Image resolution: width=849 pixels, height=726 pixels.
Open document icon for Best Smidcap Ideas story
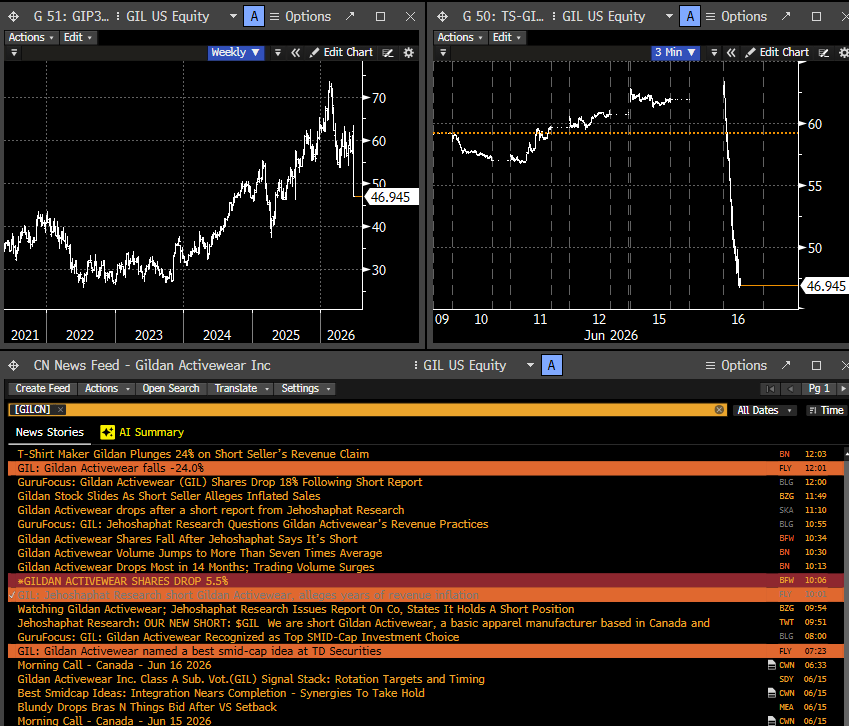coord(772,693)
